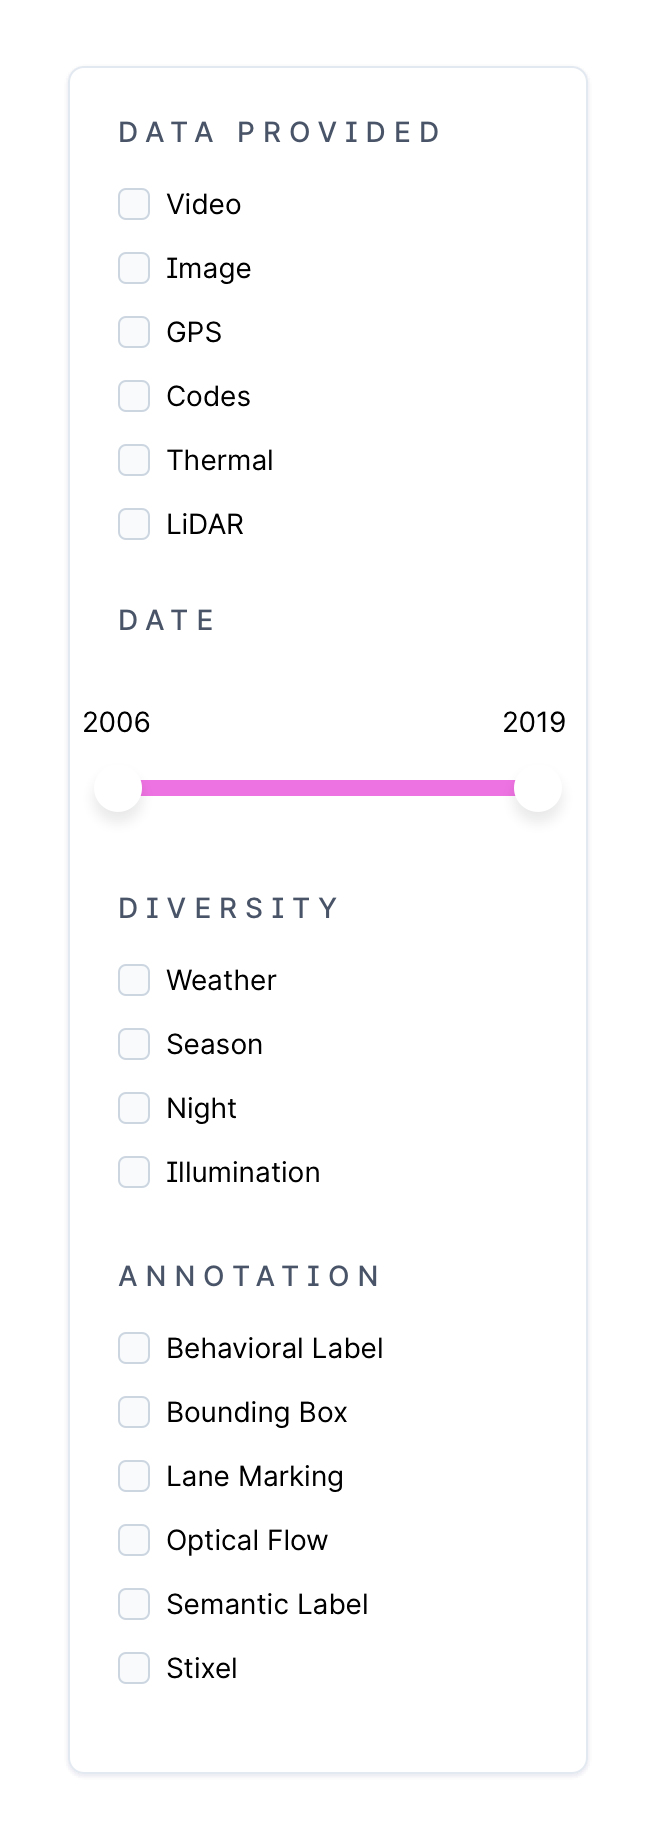
Task: Enable the LiDAR filter
Action: coord(133,524)
